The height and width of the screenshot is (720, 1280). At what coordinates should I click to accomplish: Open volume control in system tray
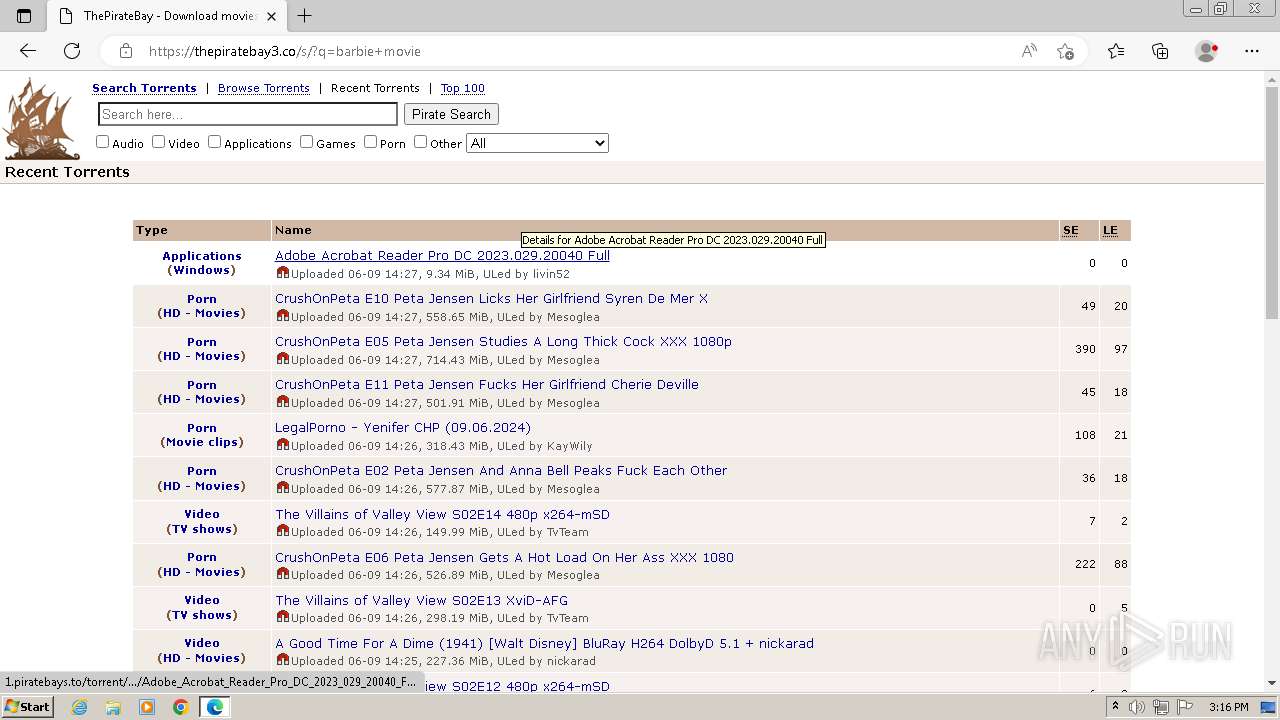click(x=1137, y=707)
